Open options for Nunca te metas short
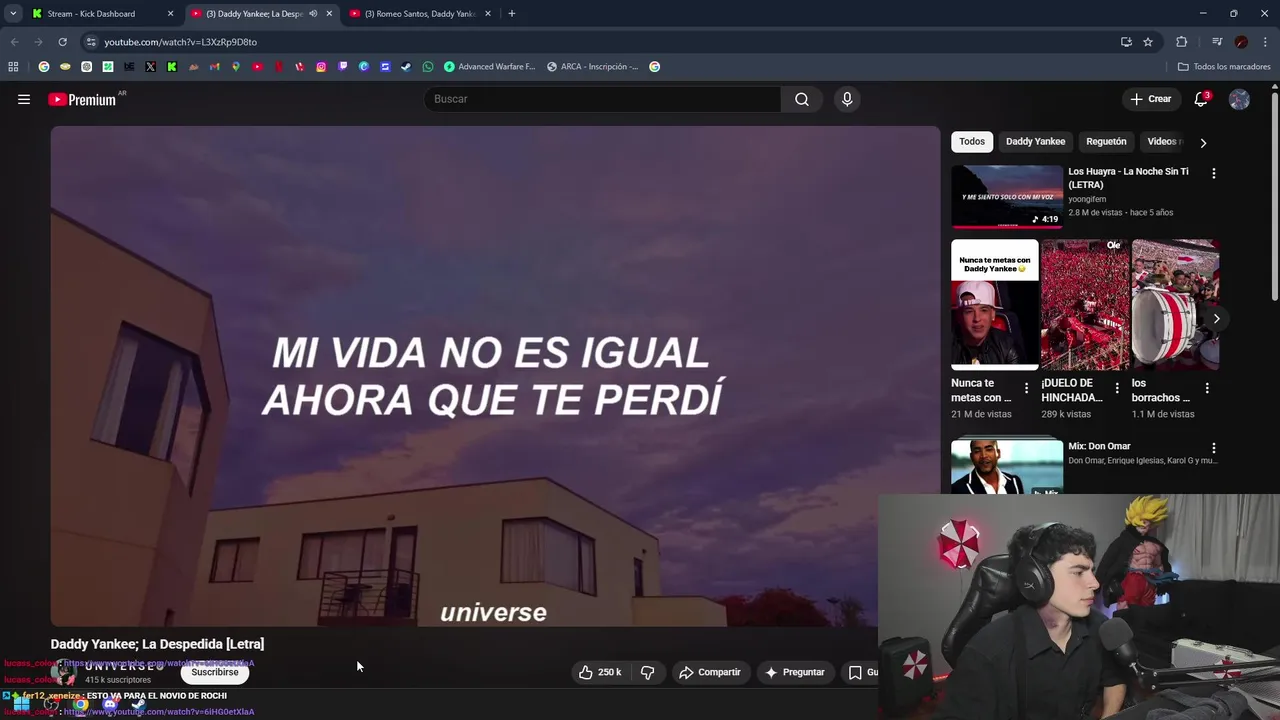Image resolution: width=1280 pixels, height=720 pixels. click(1026, 388)
